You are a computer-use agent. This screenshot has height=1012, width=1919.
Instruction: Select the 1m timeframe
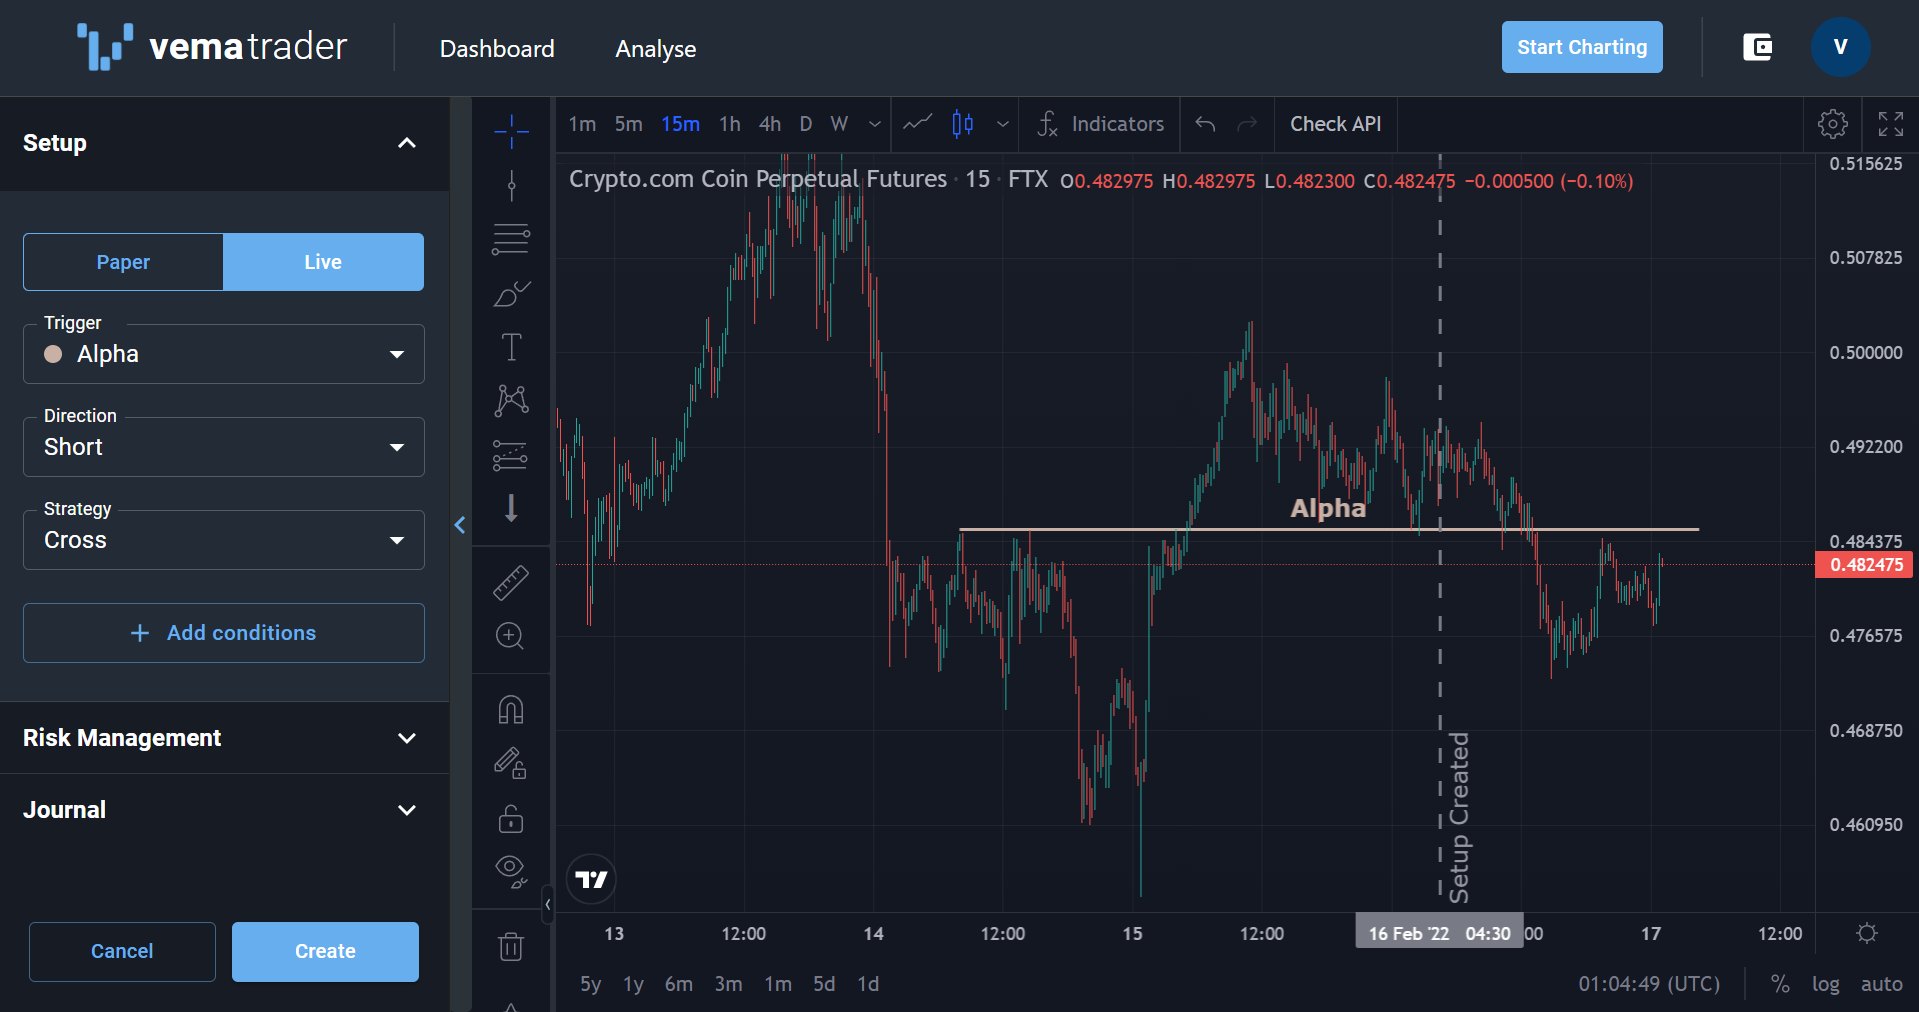(582, 124)
